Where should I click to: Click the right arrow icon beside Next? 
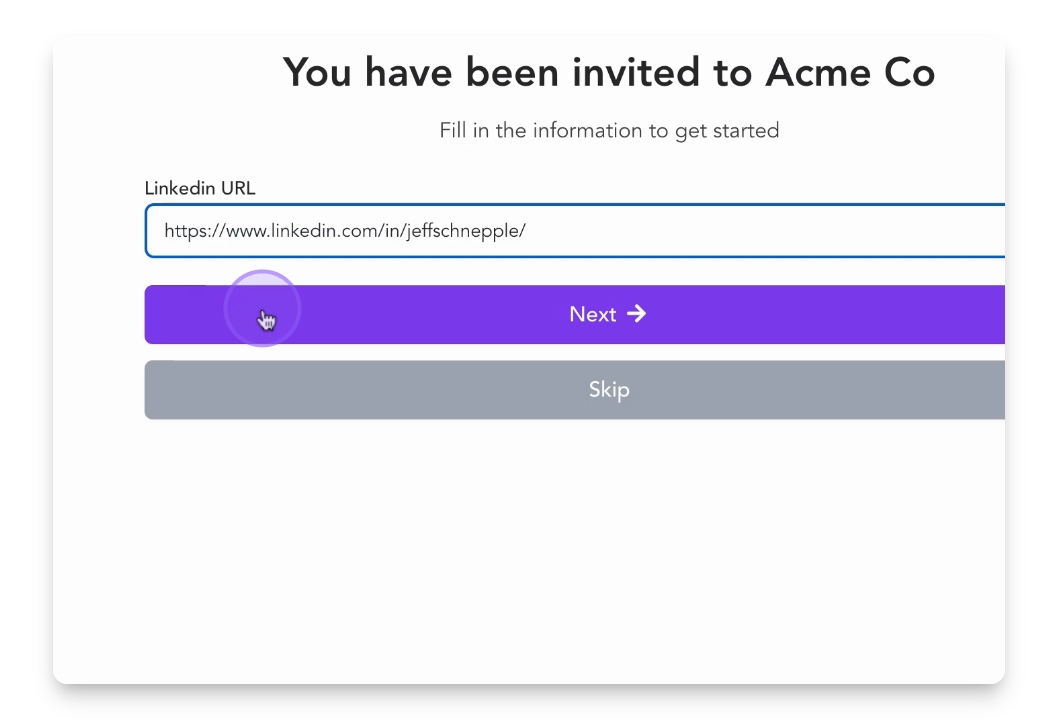pos(637,314)
